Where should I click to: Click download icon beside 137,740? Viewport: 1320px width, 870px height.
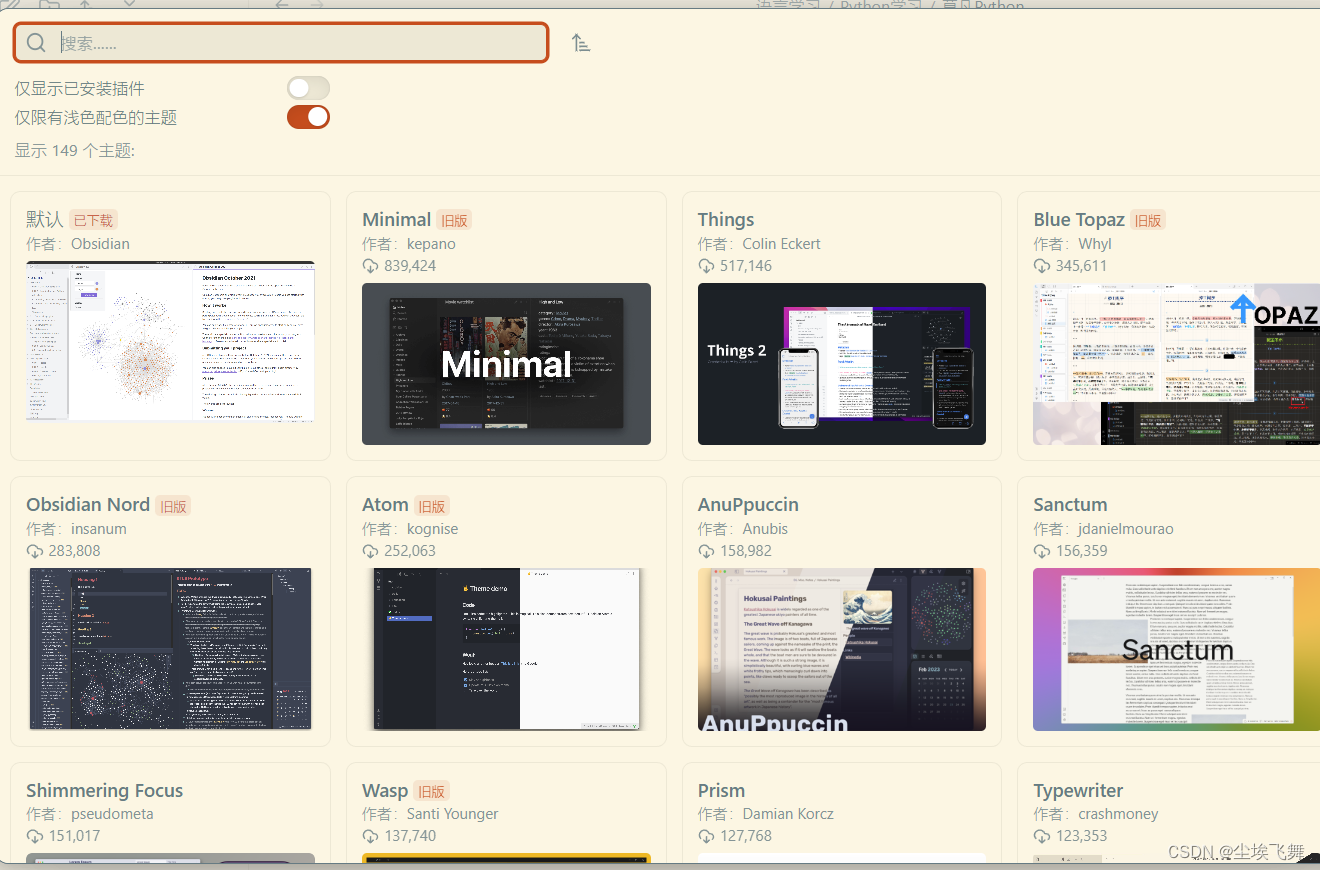tap(370, 836)
